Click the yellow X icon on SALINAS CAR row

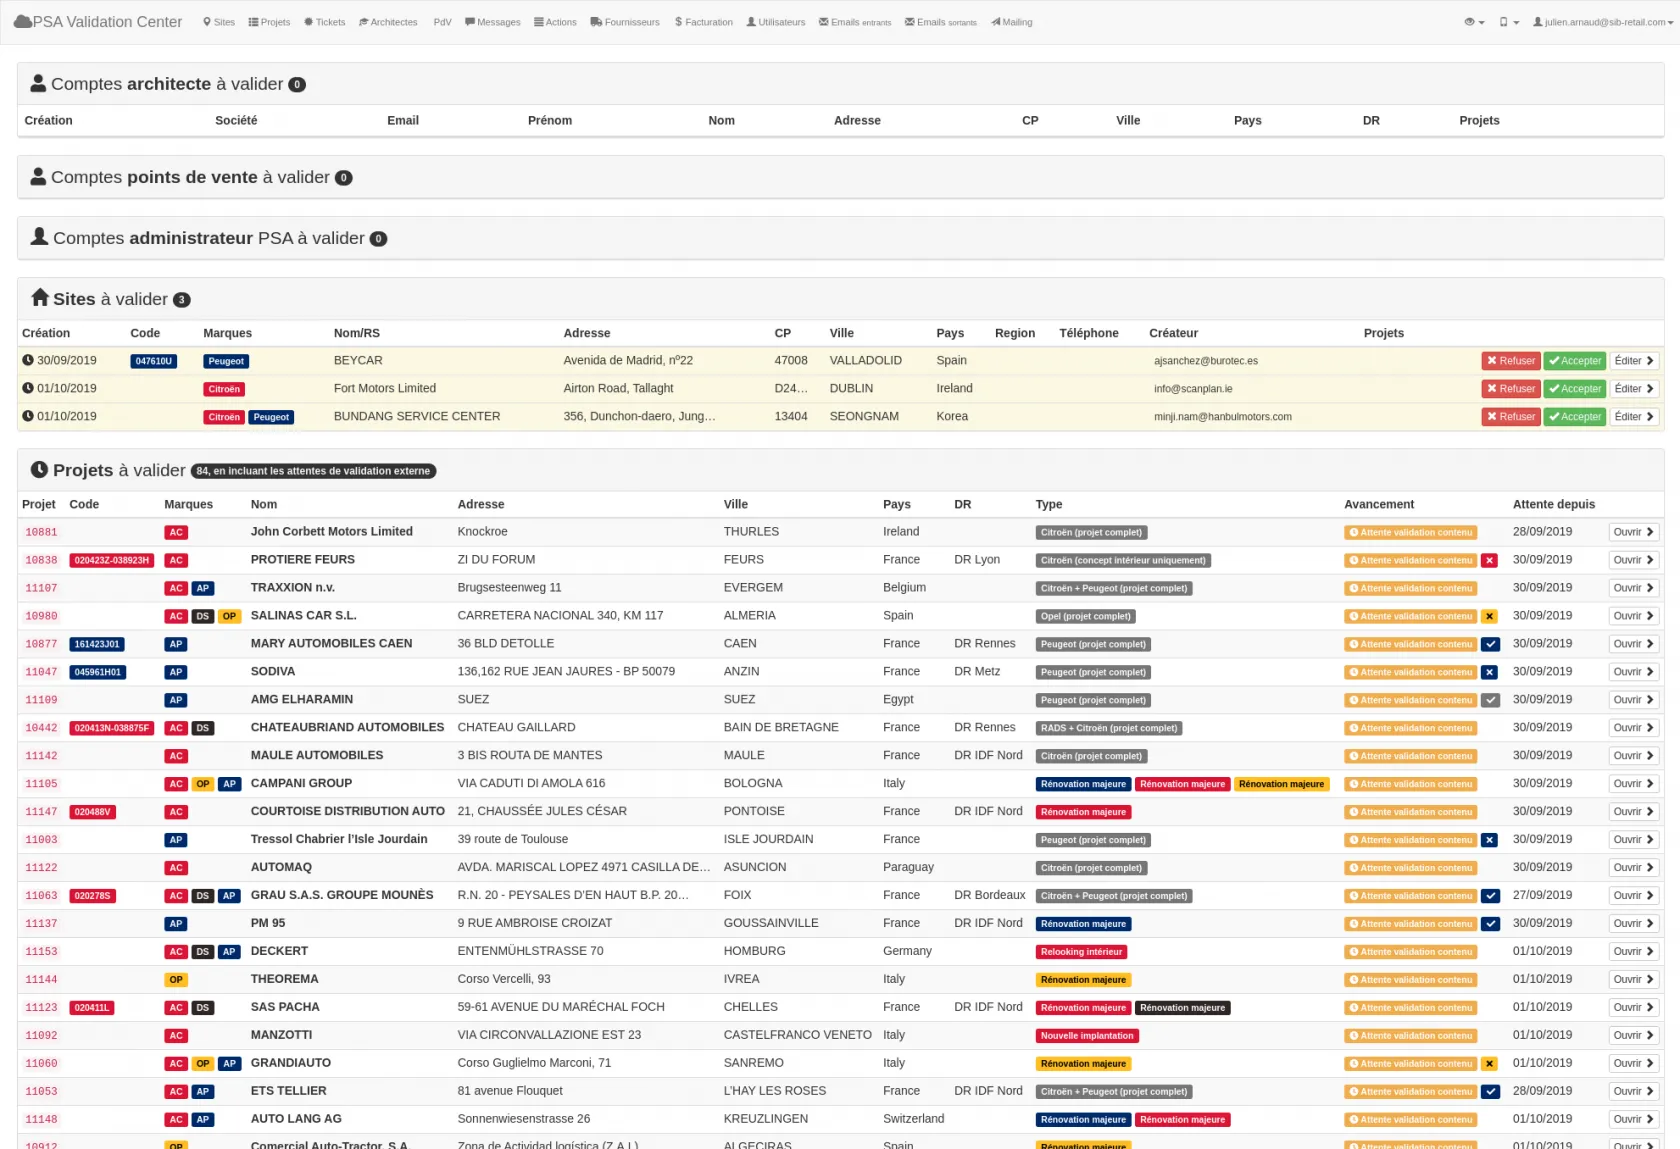[1490, 617]
